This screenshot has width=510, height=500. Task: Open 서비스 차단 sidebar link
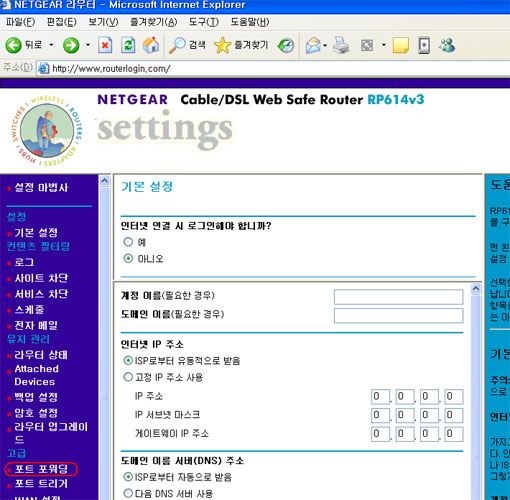point(41,294)
